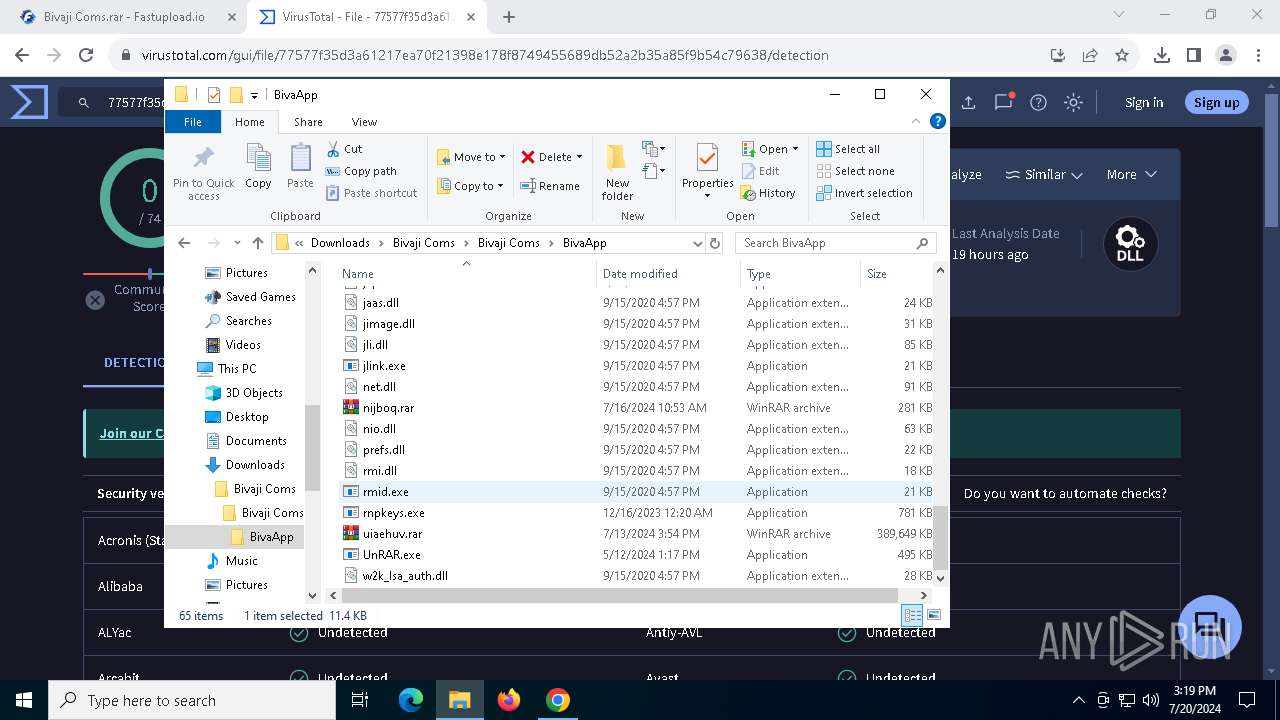Screen dimensions: 1280x720
Task: Click Sign in on VirusTotal
Action: 1143,102
